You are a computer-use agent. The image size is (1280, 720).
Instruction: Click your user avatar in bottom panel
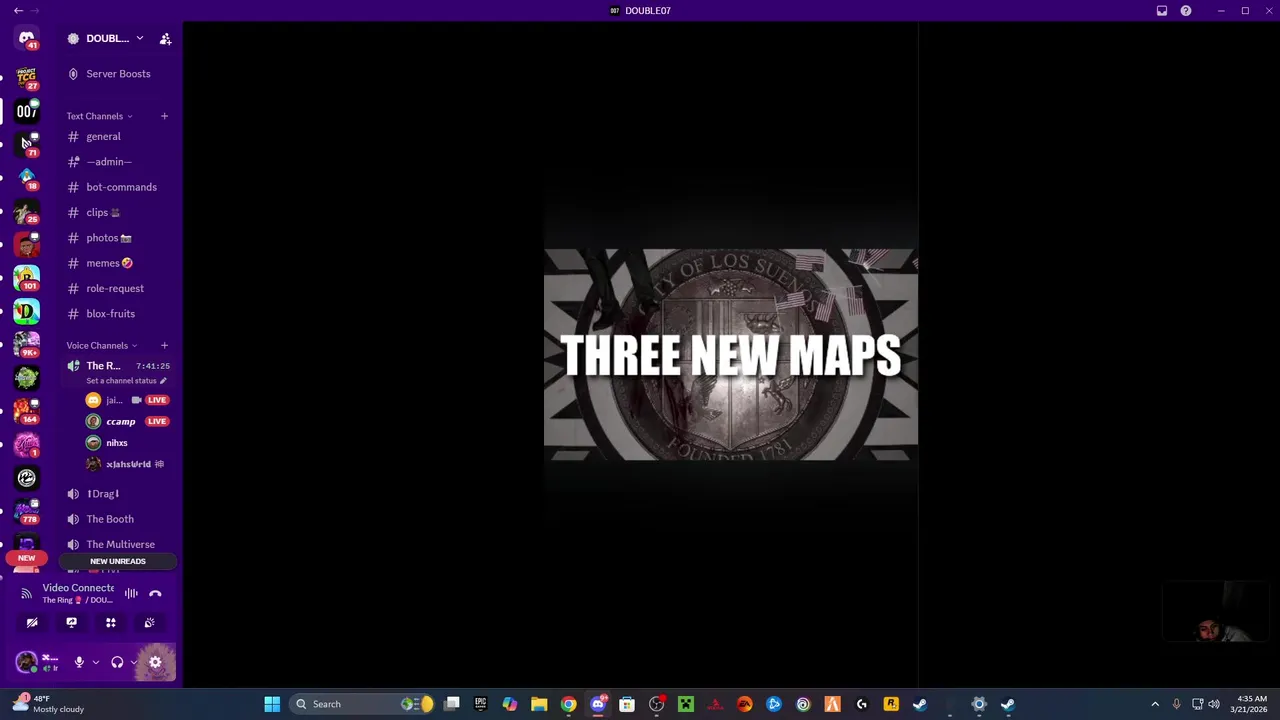[x=26, y=662]
